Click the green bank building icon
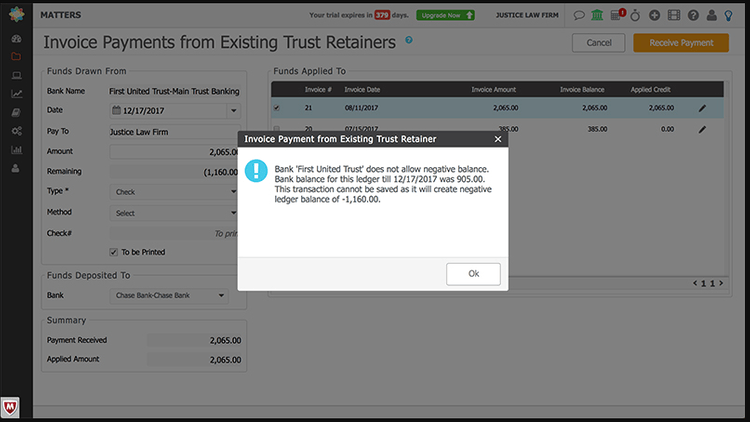This screenshot has height=422, width=750. click(x=597, y=15)
